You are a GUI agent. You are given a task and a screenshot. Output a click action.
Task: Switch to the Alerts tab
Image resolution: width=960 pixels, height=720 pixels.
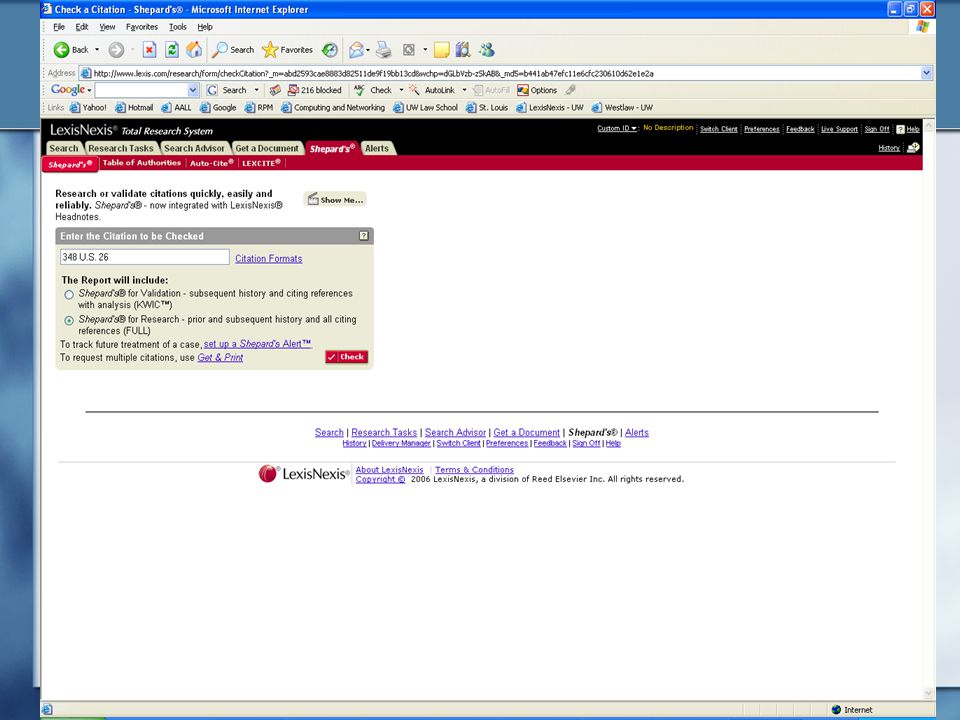(377, 148)
